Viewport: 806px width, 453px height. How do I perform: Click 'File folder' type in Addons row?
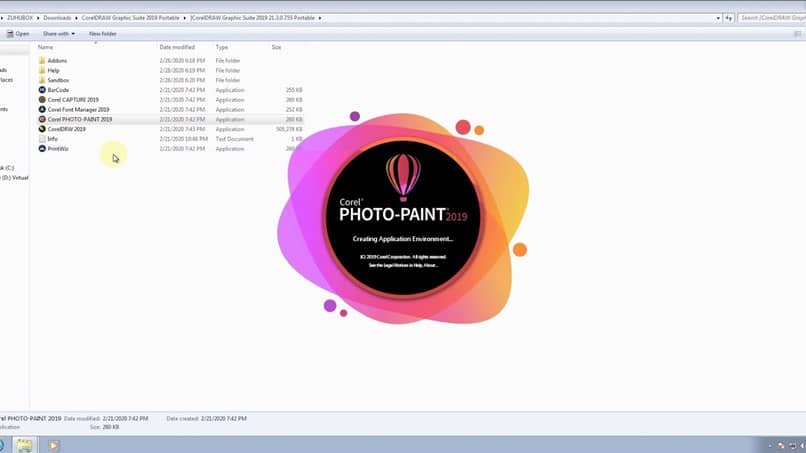228,61
